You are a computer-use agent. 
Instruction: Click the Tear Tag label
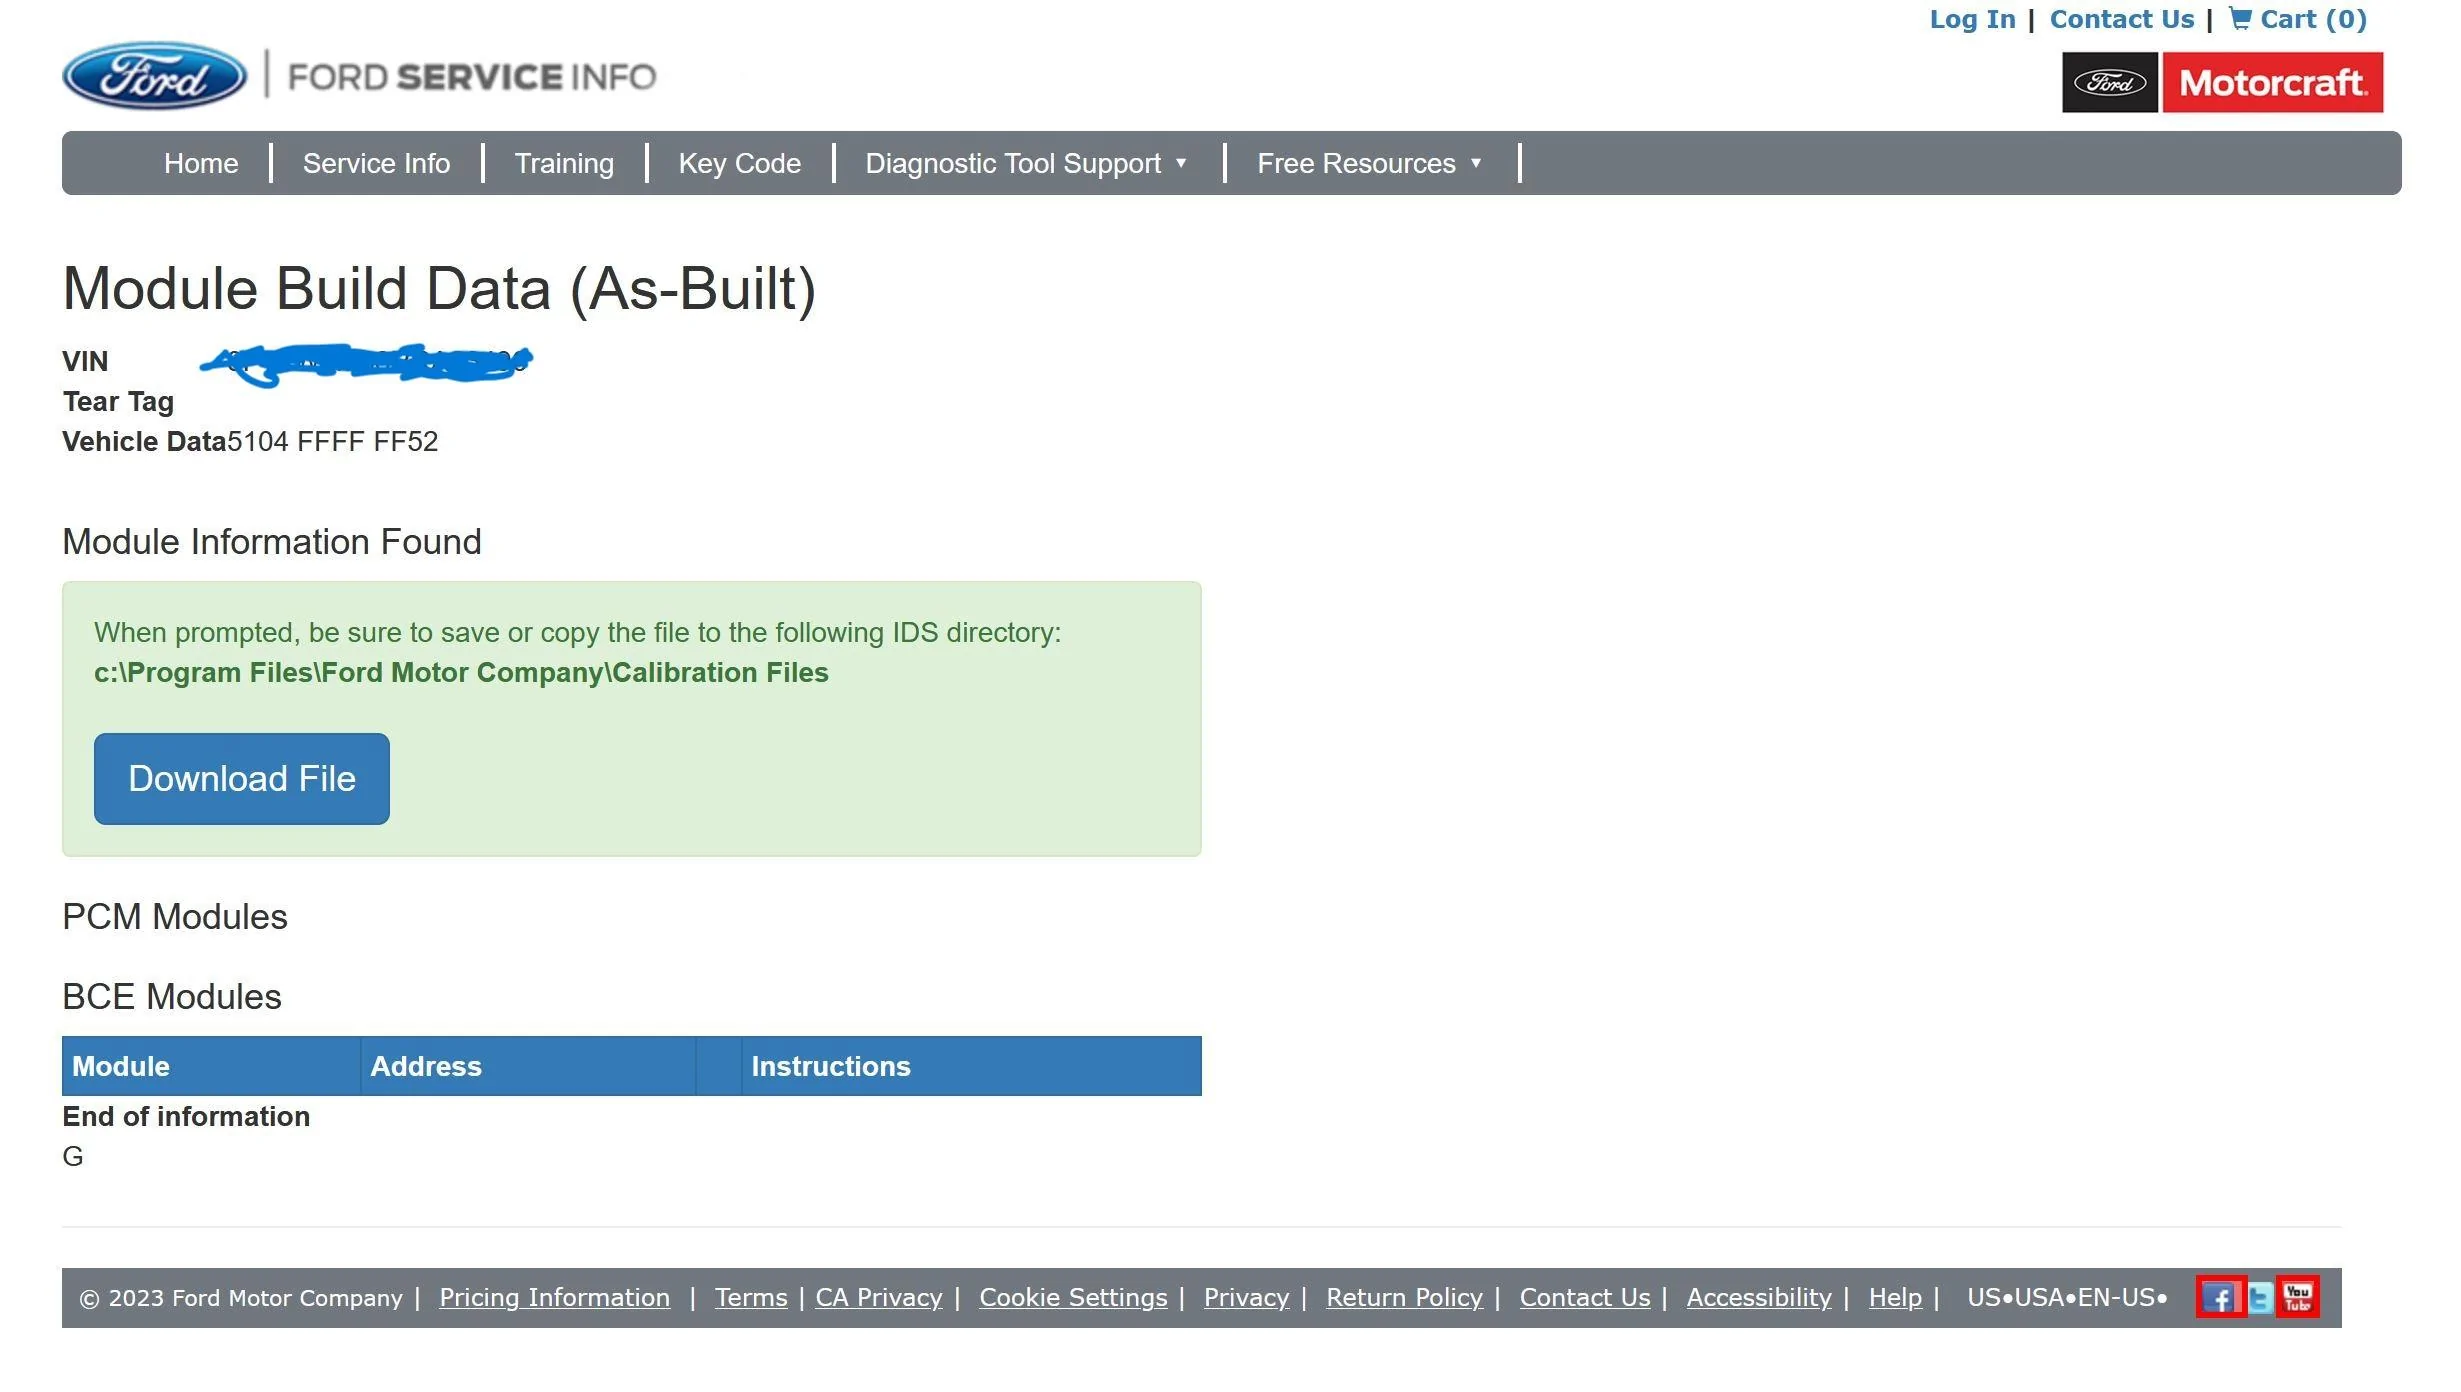tap(118, 402)
